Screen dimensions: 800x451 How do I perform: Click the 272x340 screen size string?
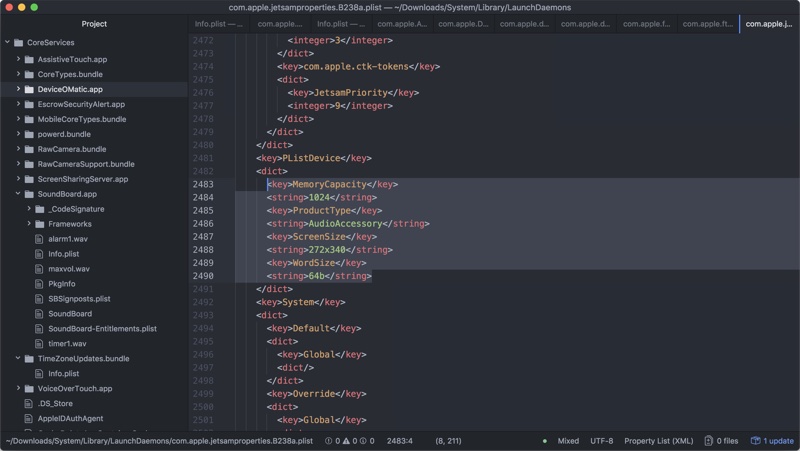click(x=327, y=250)
